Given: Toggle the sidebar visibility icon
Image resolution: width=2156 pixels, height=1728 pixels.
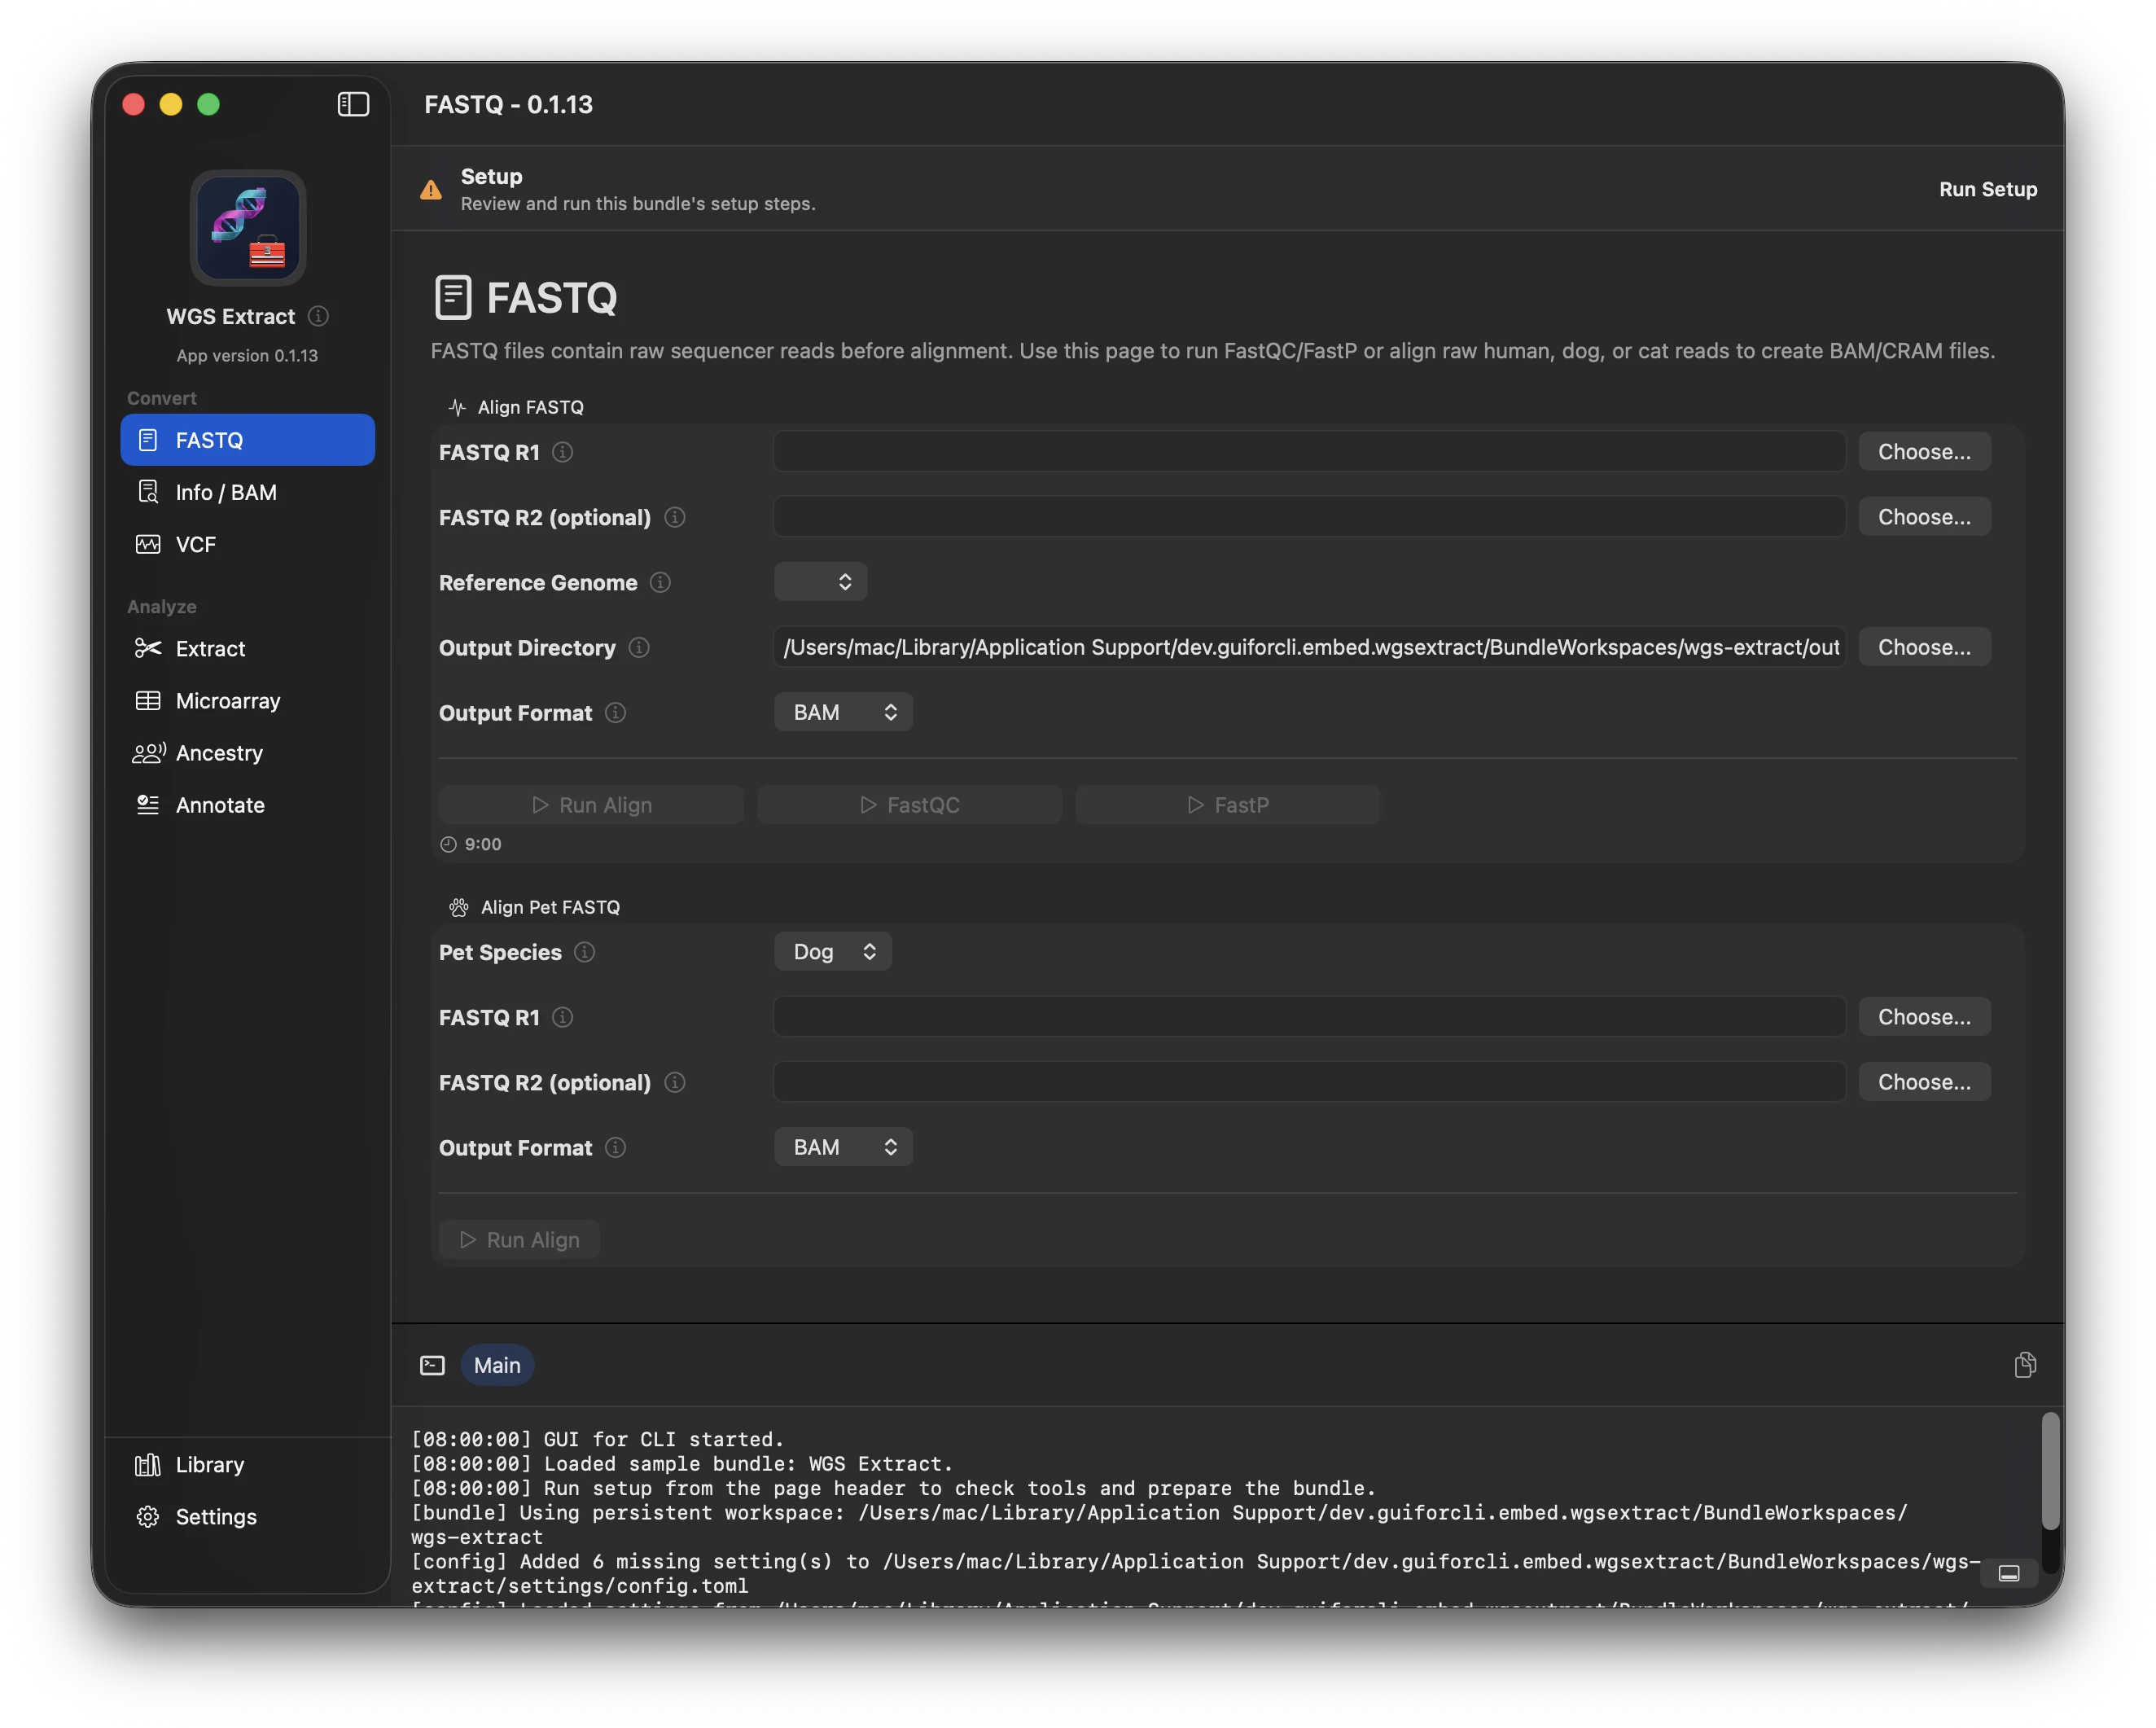Looking at the screenshot, I should coord(353,104).
